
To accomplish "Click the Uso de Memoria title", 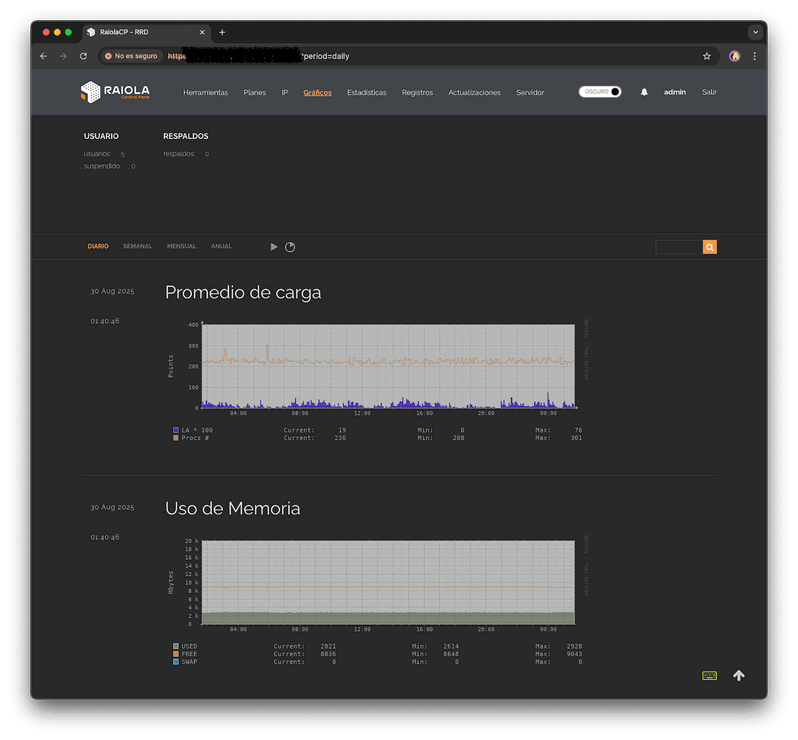I will click(233, 508).
